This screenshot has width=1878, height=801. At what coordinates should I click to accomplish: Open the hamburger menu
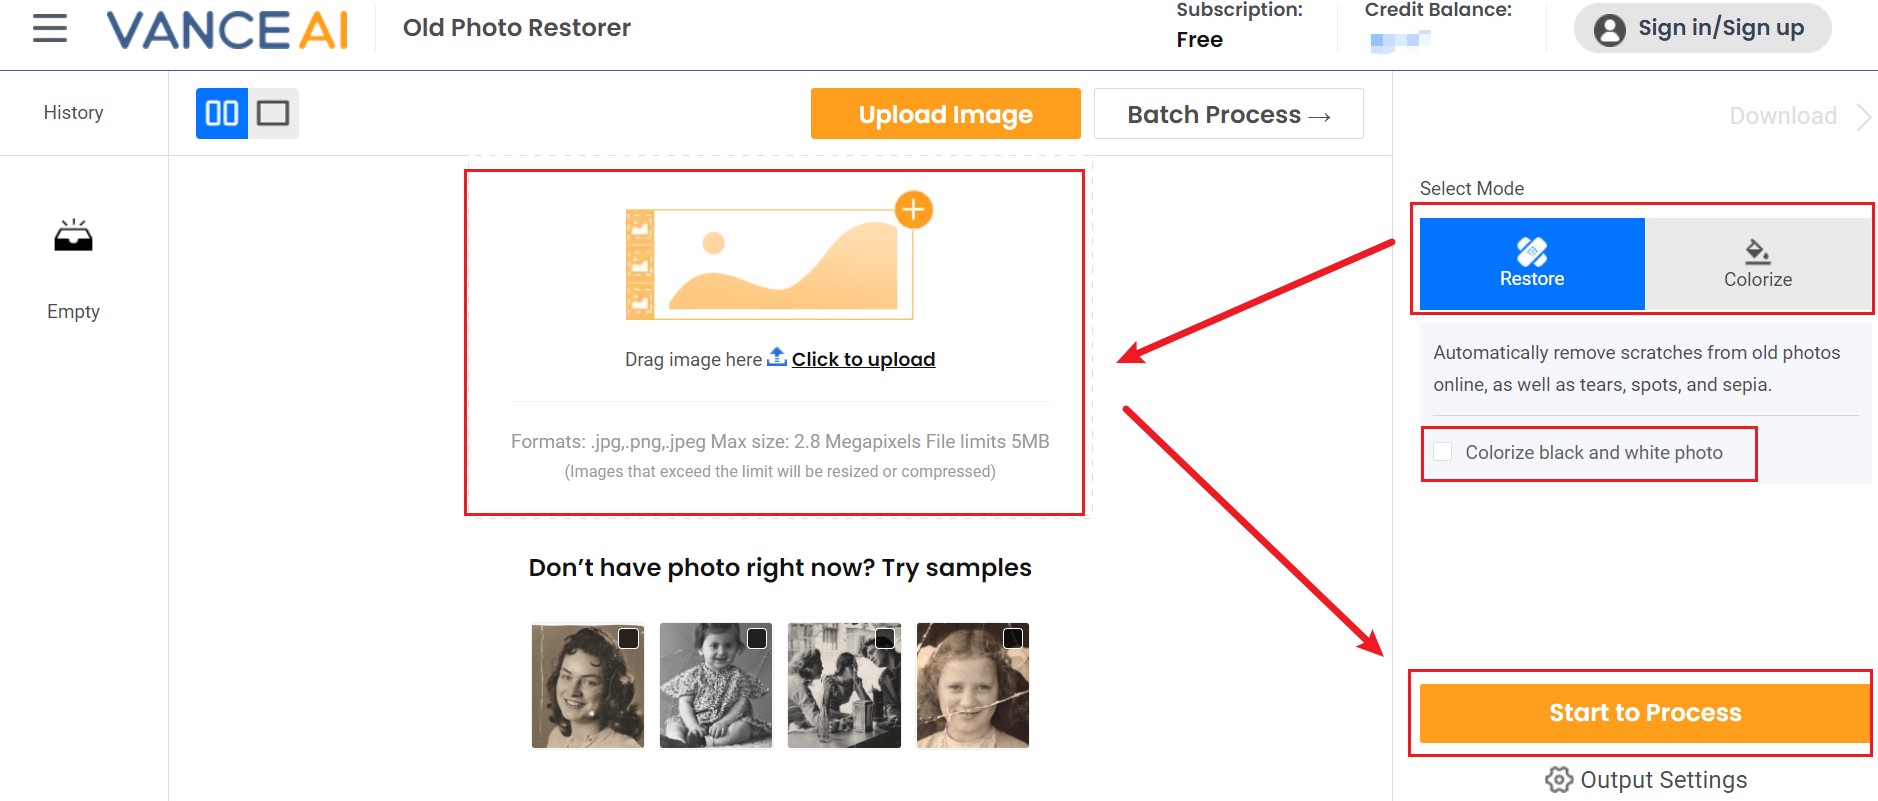50,28
